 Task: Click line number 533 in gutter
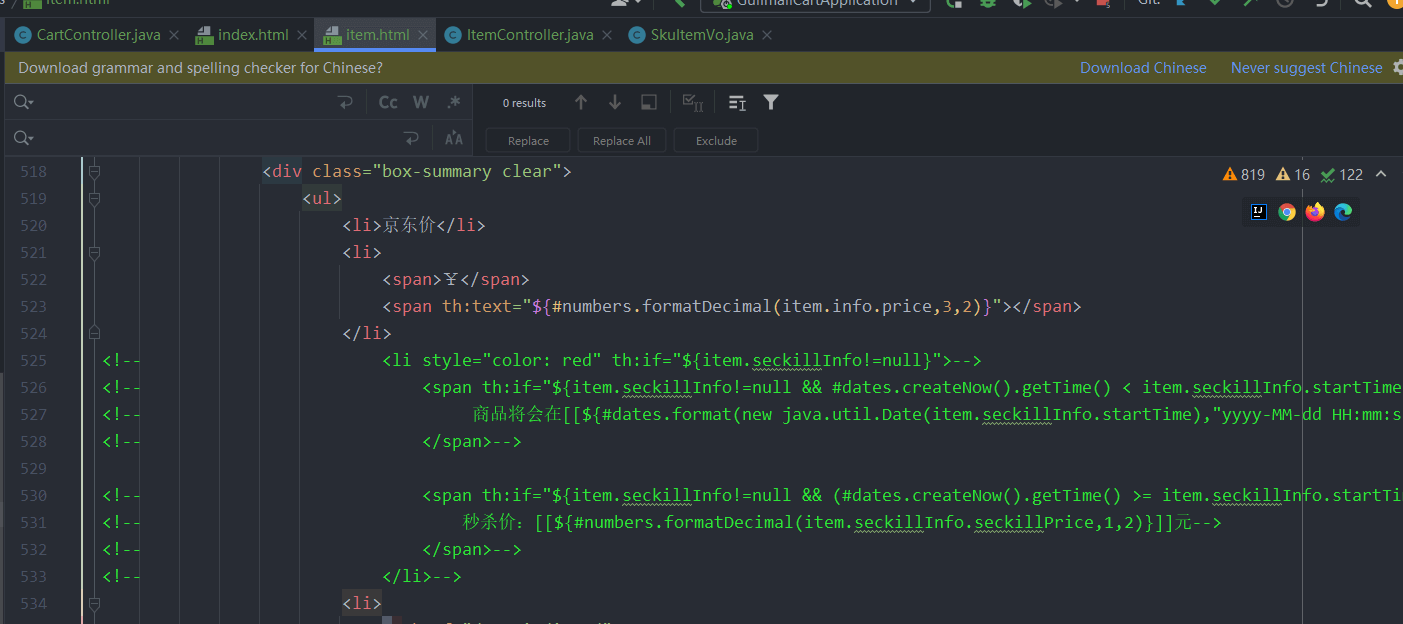[x=33, y=577]
